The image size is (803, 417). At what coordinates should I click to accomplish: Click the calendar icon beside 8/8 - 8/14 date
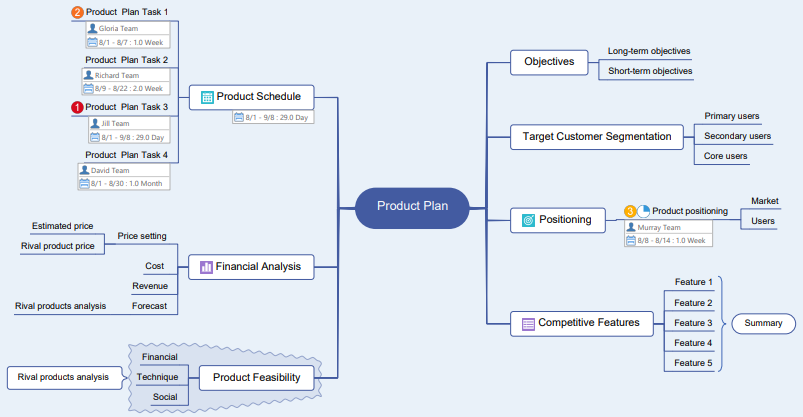coord(632,241)
